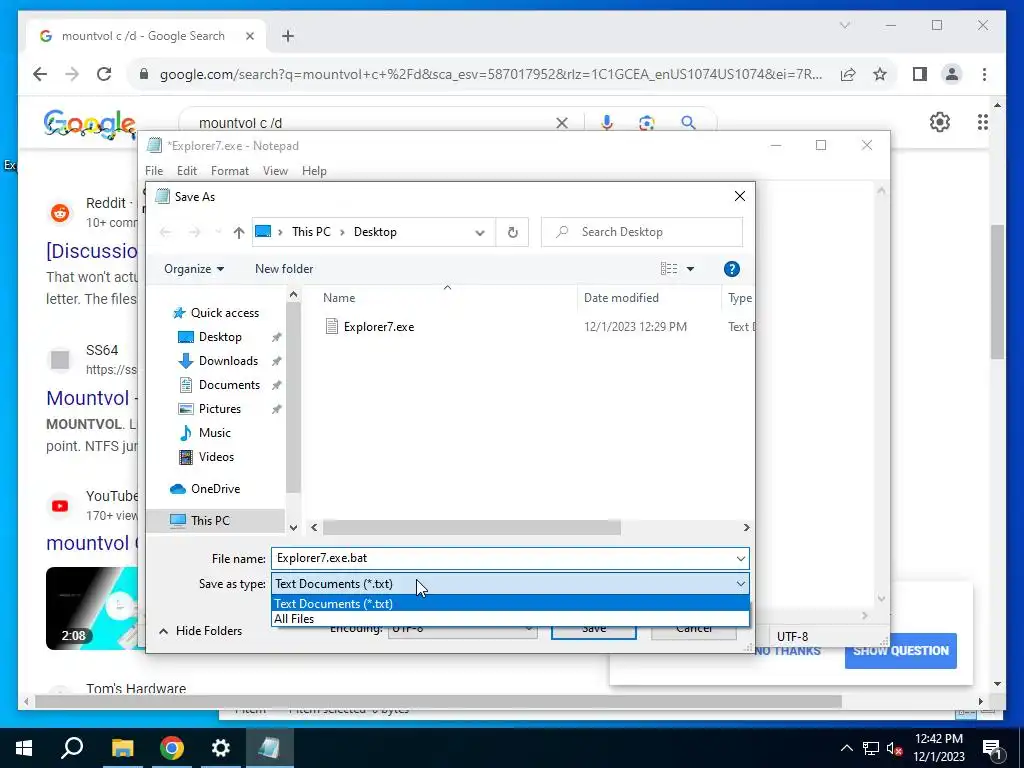Viewport: 1024px width, 768px height.
Task: Reload the Chrome page
Action: (104, 74)
